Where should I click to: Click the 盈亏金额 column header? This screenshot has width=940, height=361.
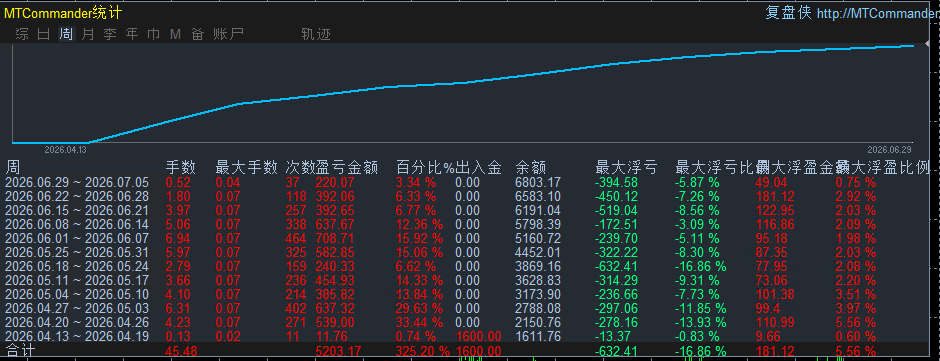[x=347, y=167]
